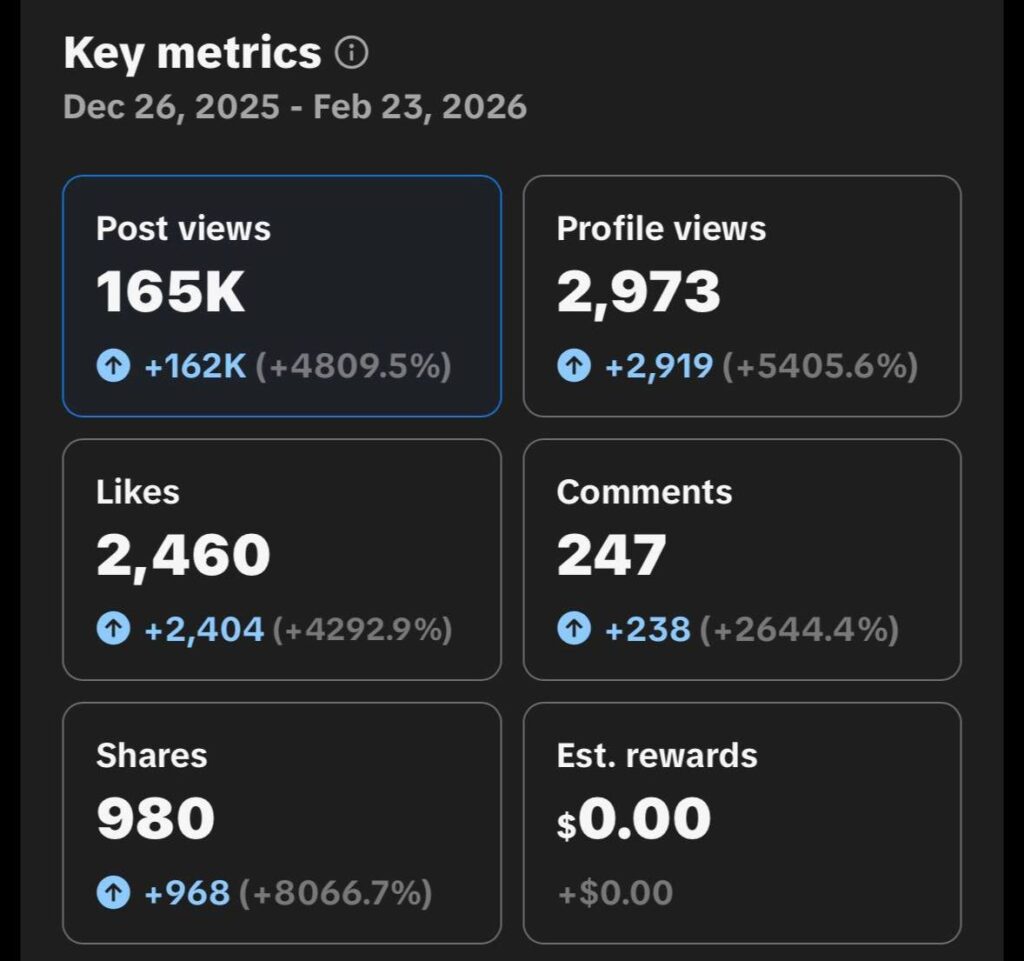The image size is (1024, 961).
Task: Select the Profile views metric card
Action: click(742, 296)
